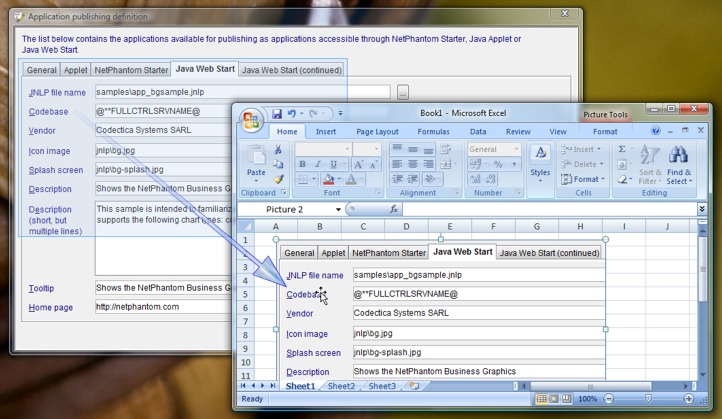Open the Insert ribbon tab
This screenshot has height=419, width=722.
tap(326, 132)
